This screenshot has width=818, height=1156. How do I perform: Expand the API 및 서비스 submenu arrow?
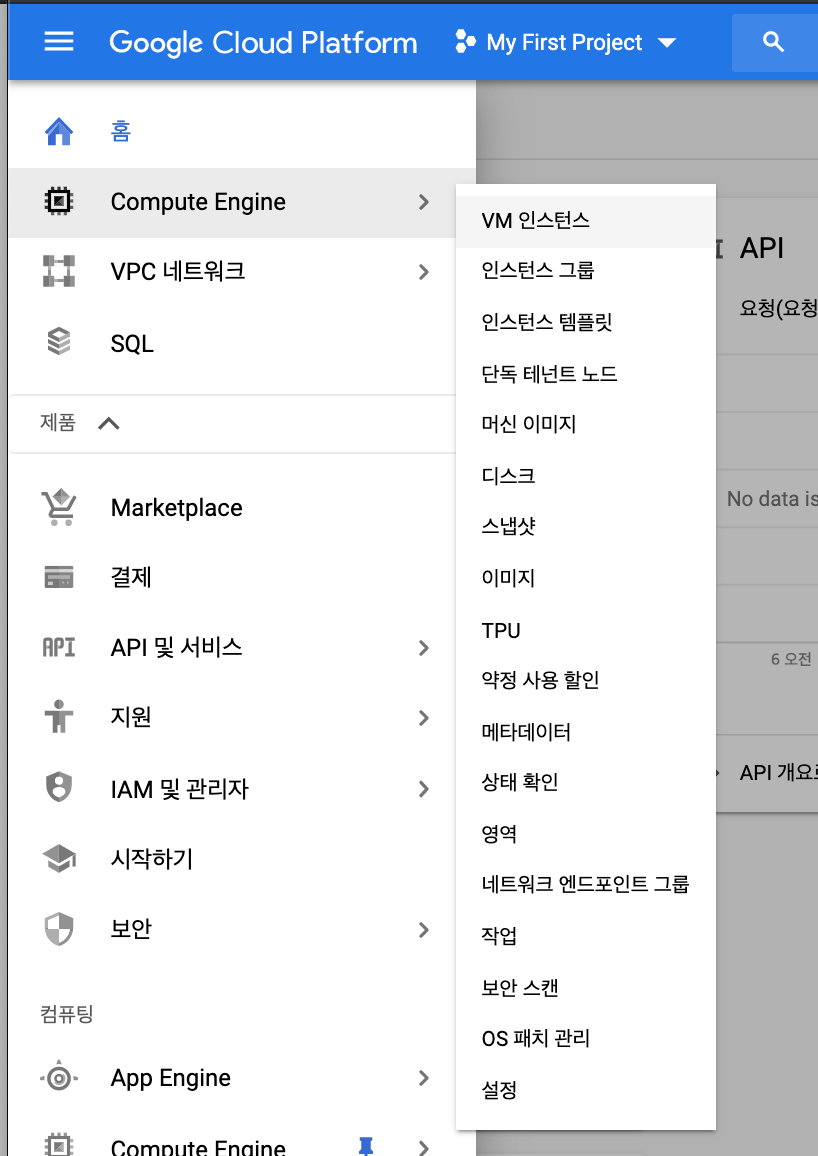tap(424, 648)
